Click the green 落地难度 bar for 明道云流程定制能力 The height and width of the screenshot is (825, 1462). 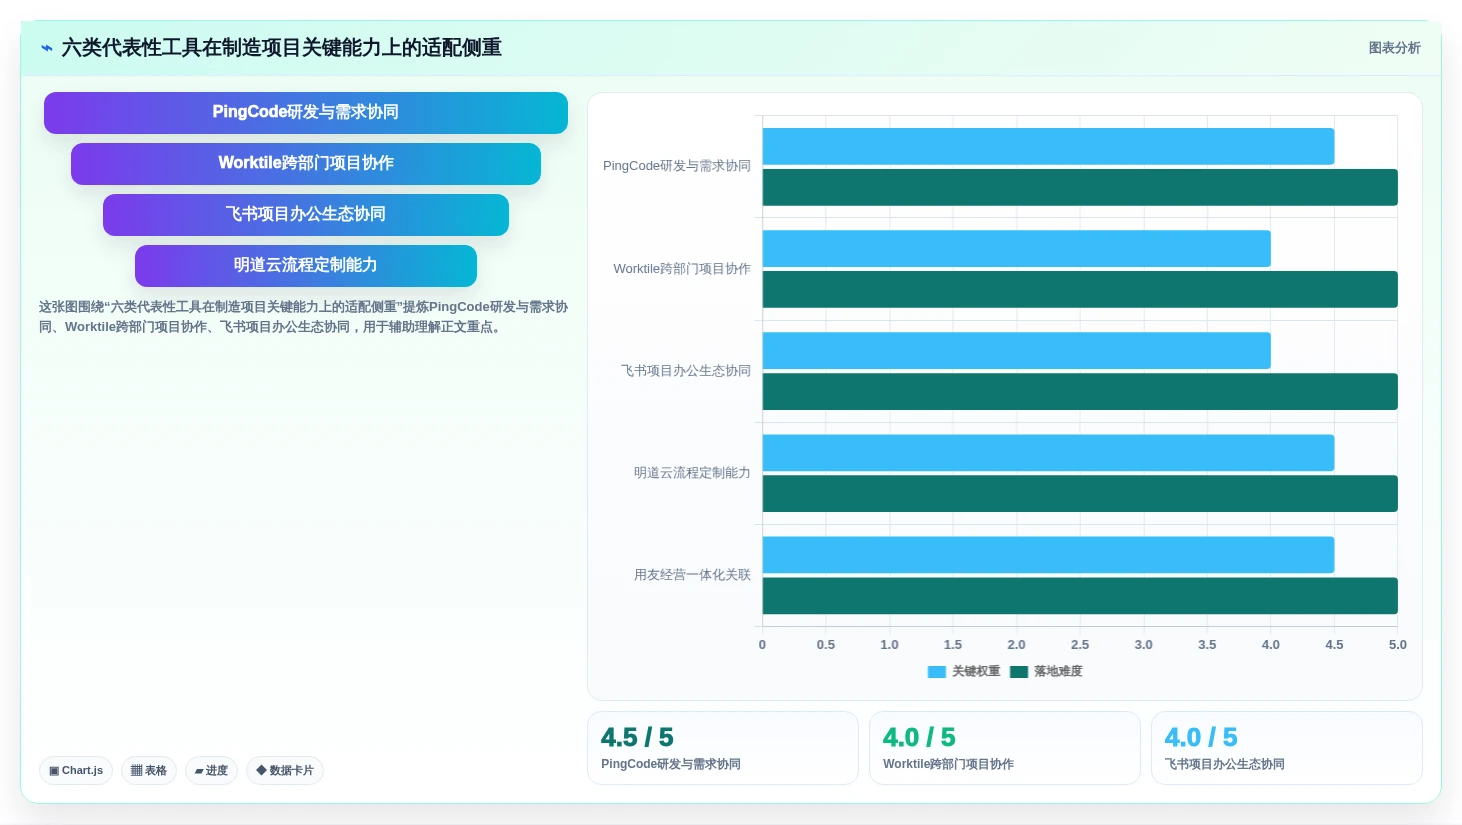1080,494
